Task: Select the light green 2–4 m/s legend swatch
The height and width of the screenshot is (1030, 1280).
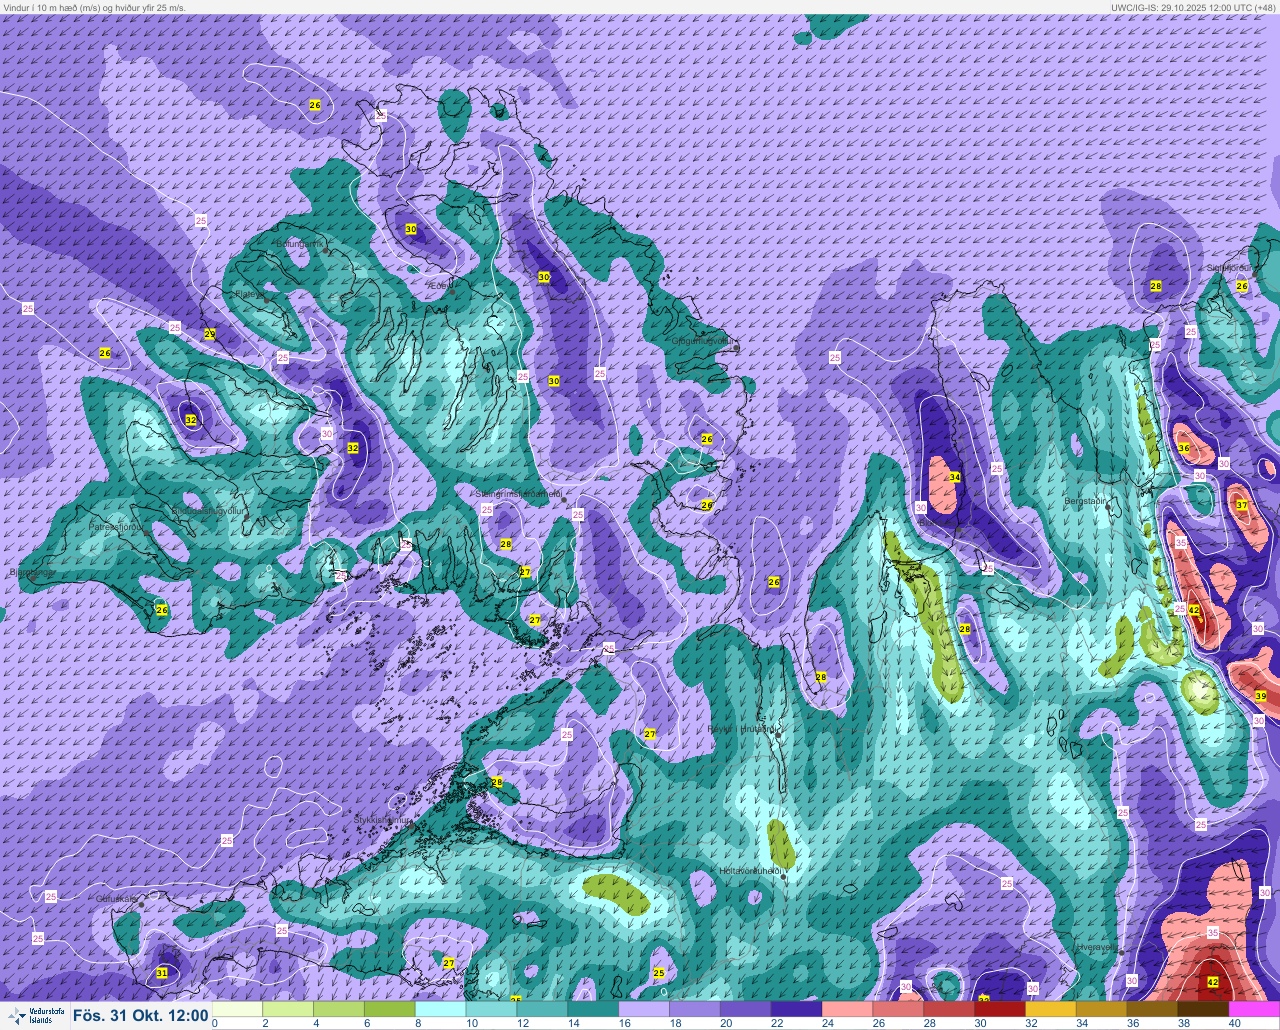Action: point(289,1009)
